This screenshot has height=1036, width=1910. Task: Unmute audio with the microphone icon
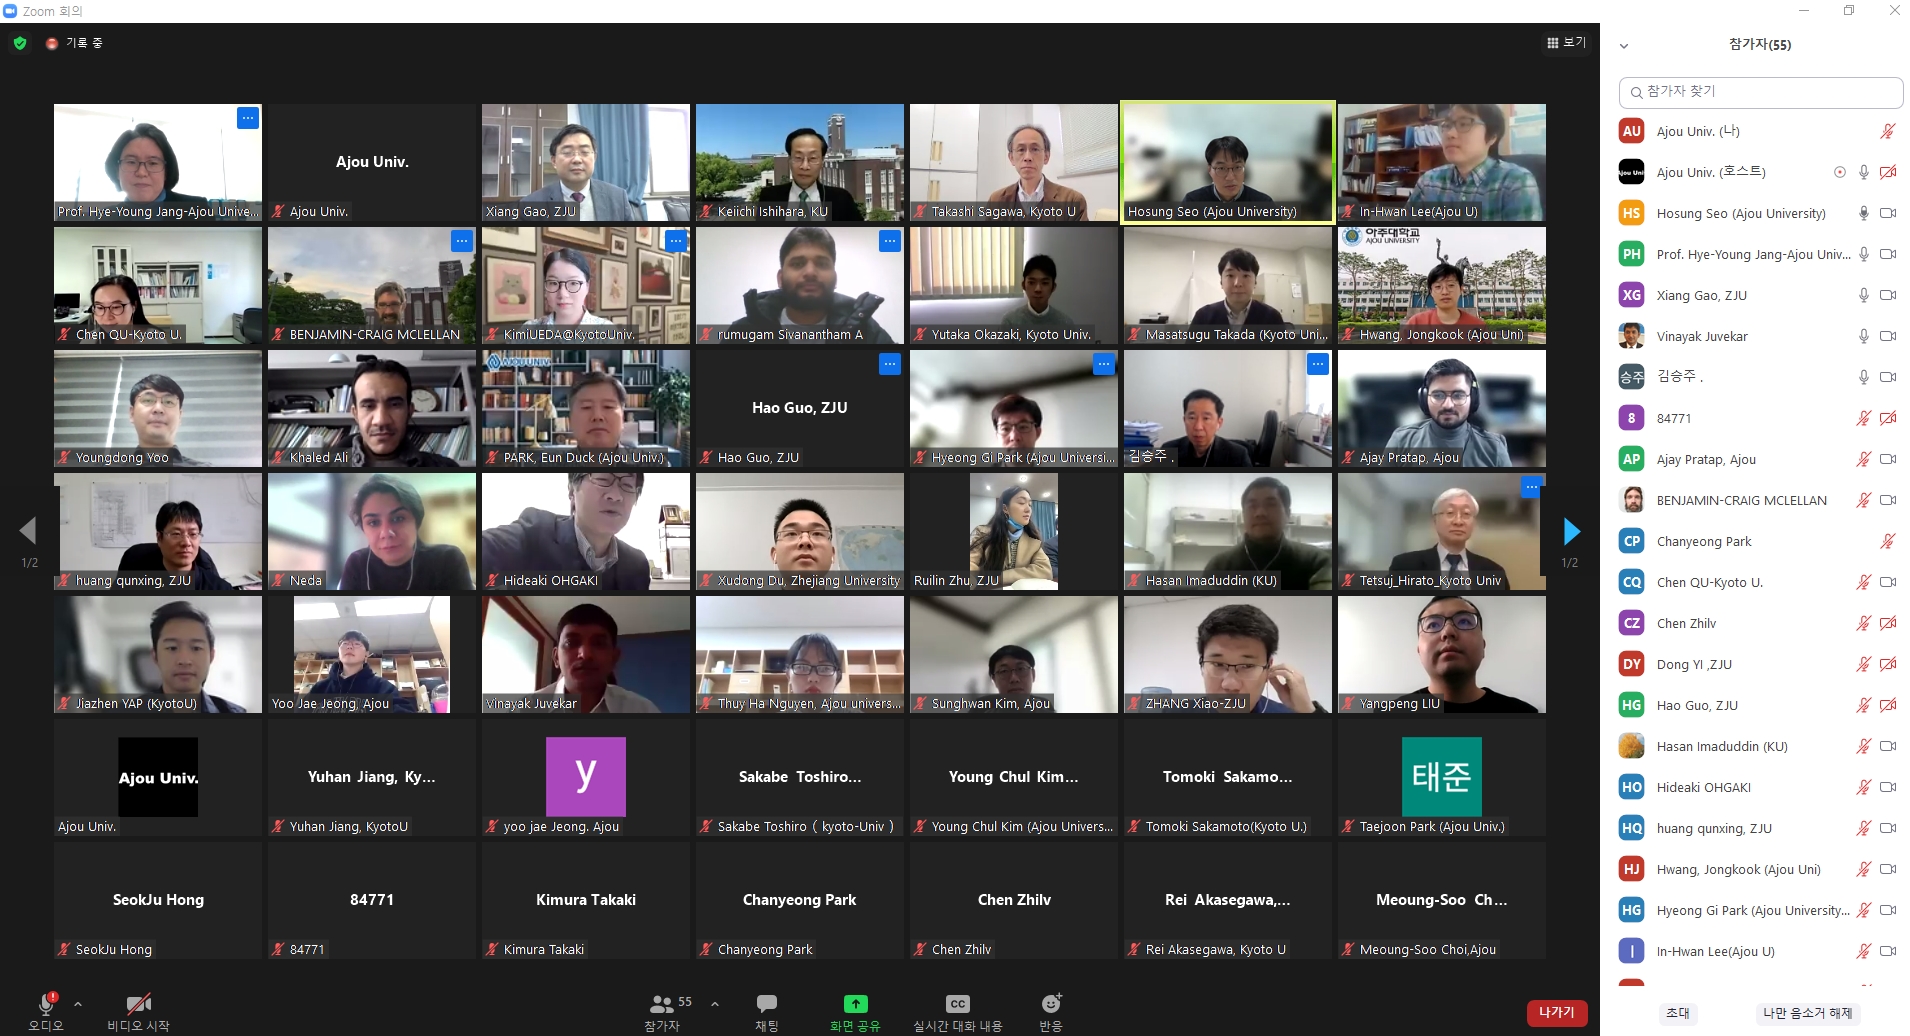click(x=46, y=1003)
